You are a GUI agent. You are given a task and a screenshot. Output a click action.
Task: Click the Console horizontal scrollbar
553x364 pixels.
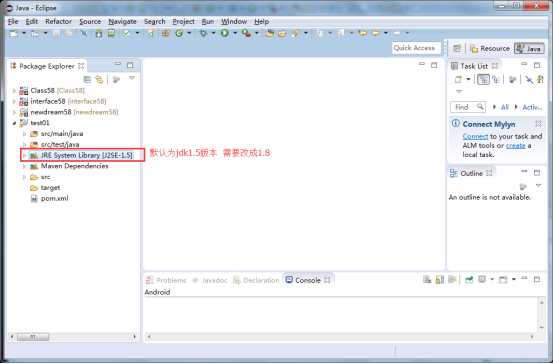tap(340, 337)
